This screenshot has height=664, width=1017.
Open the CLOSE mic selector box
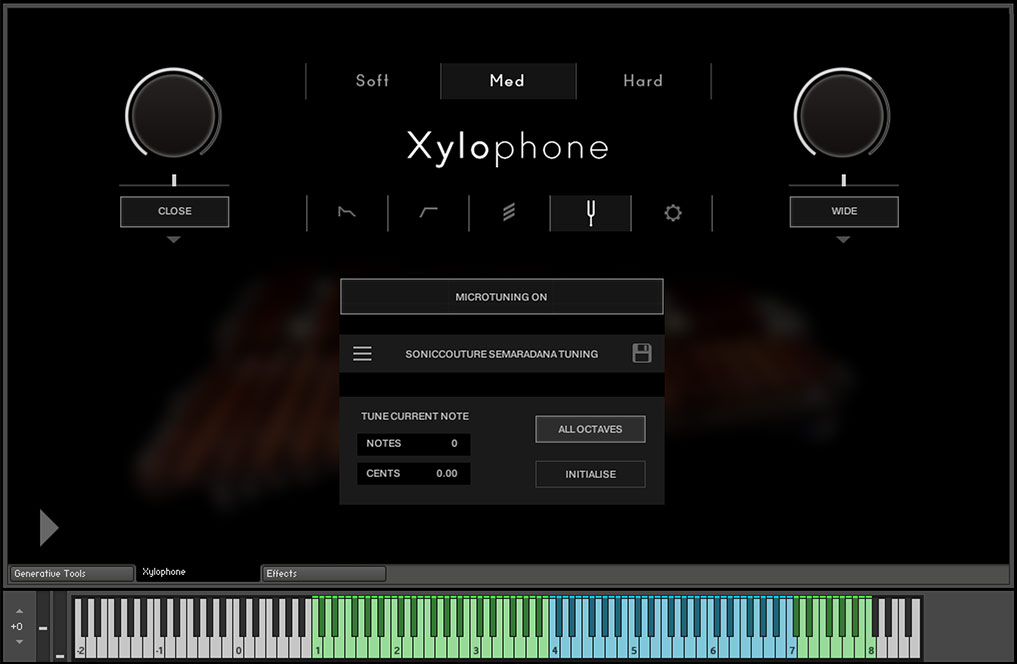coord(174,211)
